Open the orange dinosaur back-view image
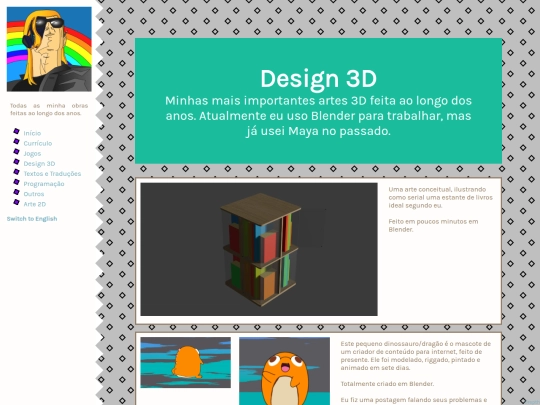The image size is (540, 405). tap(186, 362)
